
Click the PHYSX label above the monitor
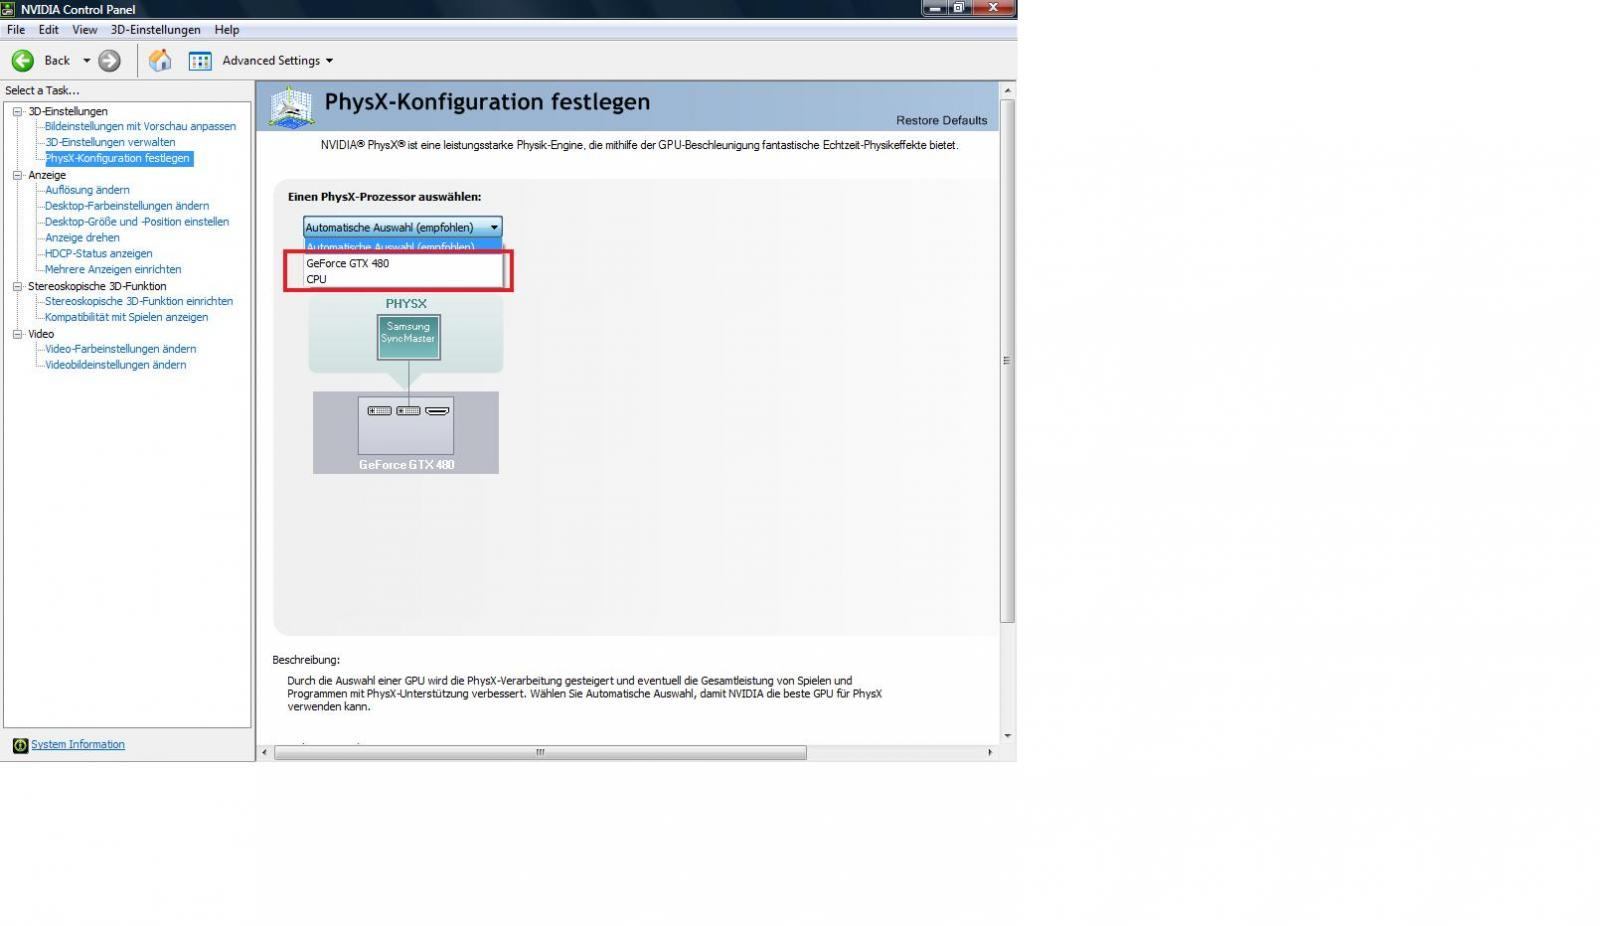click(406, 304)
